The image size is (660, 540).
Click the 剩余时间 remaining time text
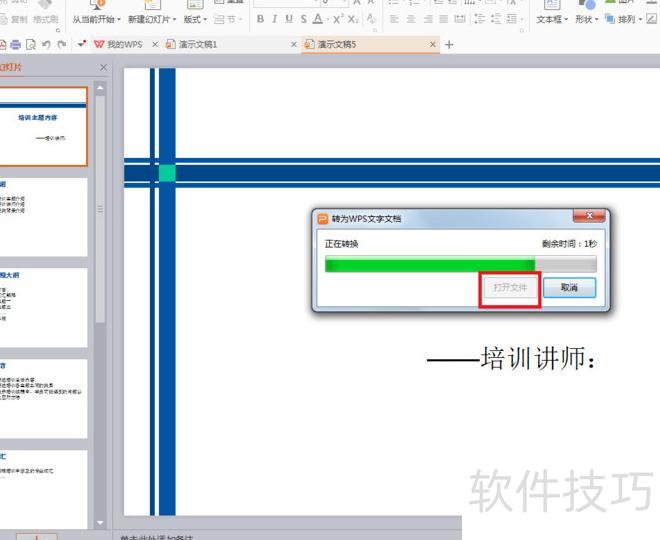[569, 244]
